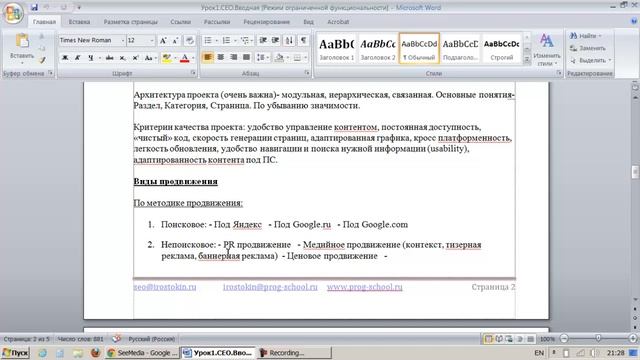Click the zoom in plus button
Screen dimensions: 640x360
[x=633, y=338]
